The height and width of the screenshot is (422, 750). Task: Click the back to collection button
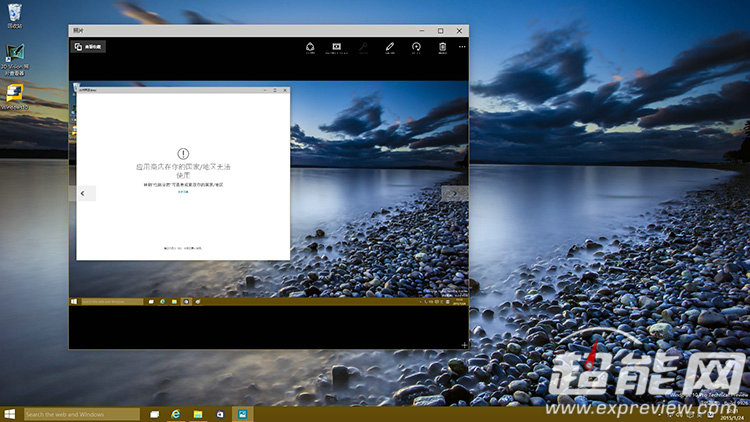coord(88,46)
